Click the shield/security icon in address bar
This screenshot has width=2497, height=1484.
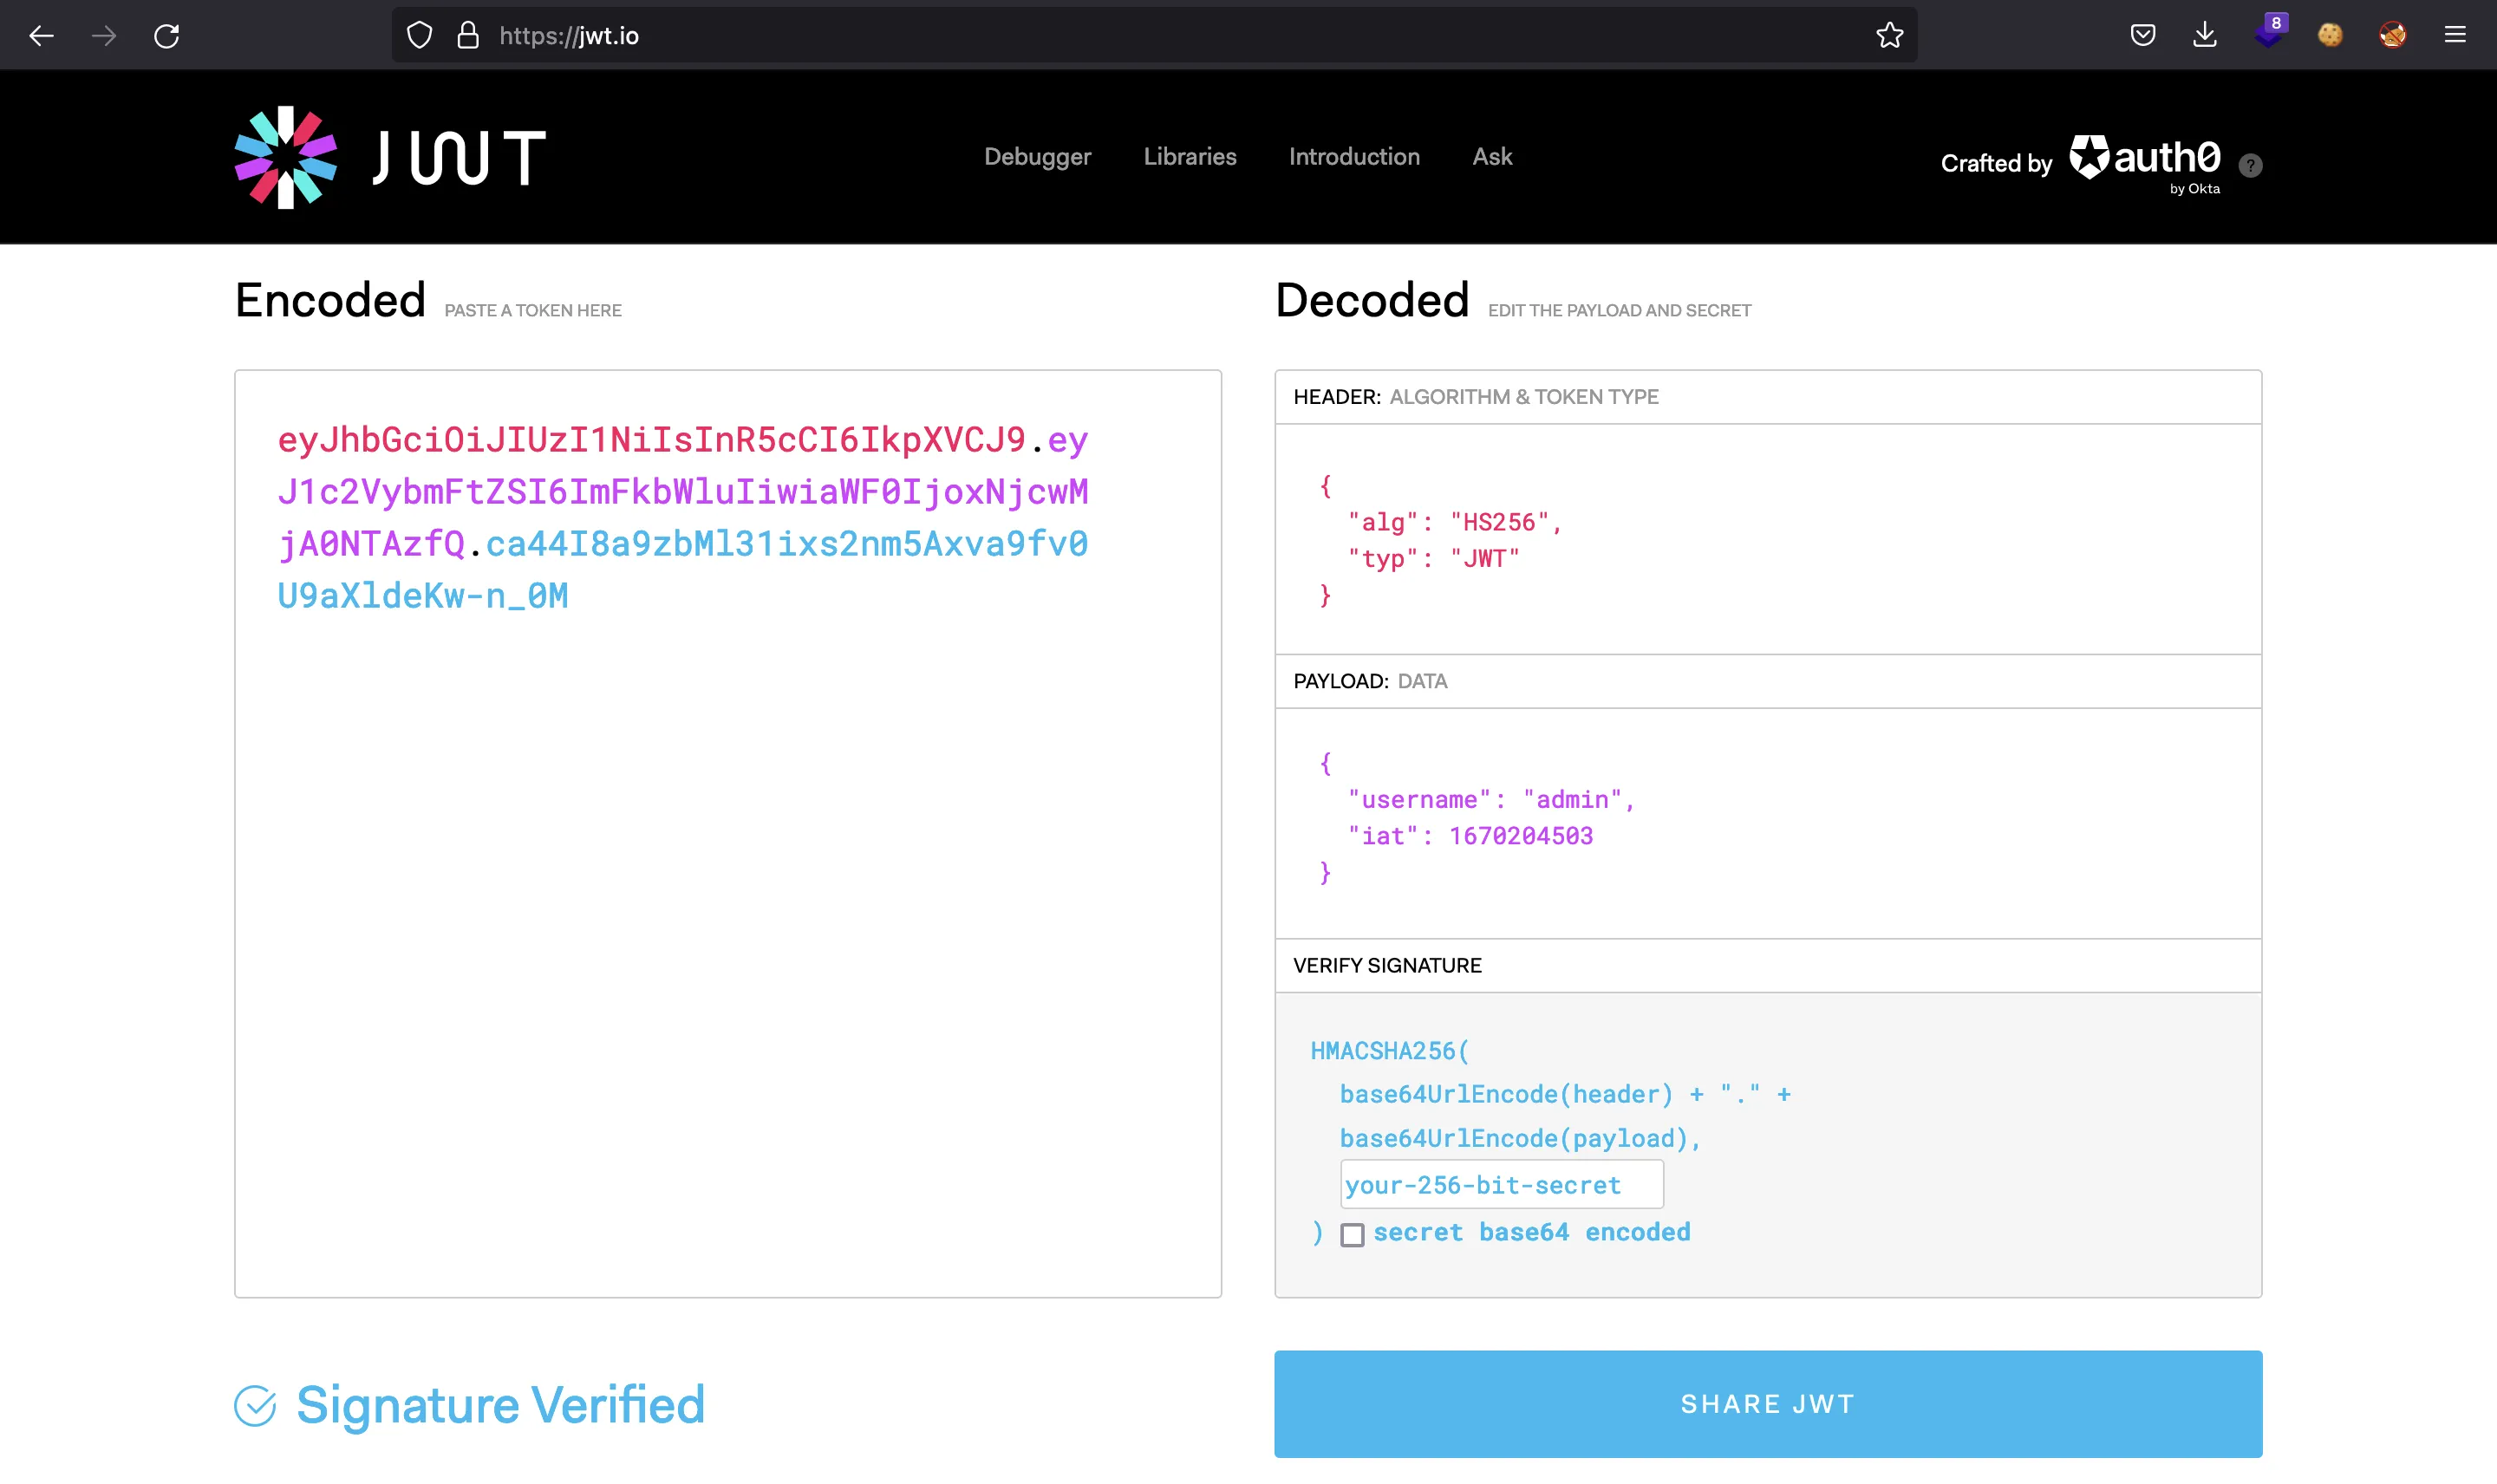(419, 34)
